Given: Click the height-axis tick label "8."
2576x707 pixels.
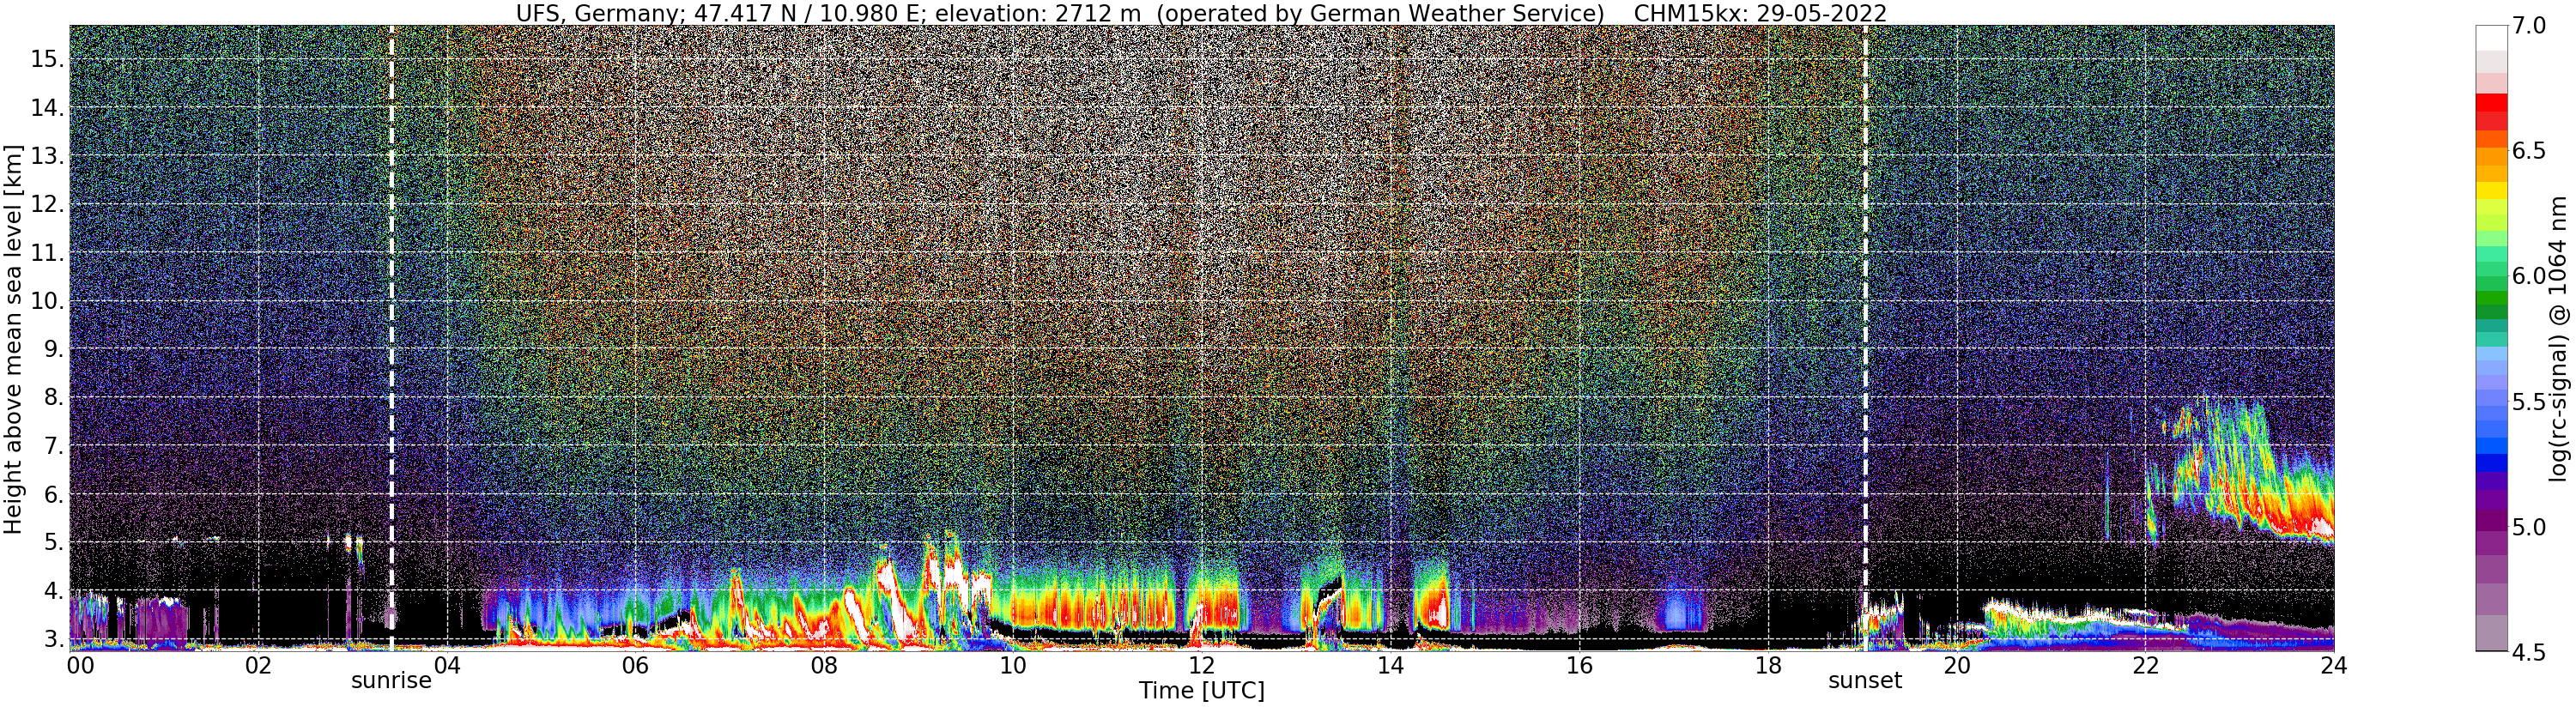Looking at the screenshot, I should [x=53, y=397].
